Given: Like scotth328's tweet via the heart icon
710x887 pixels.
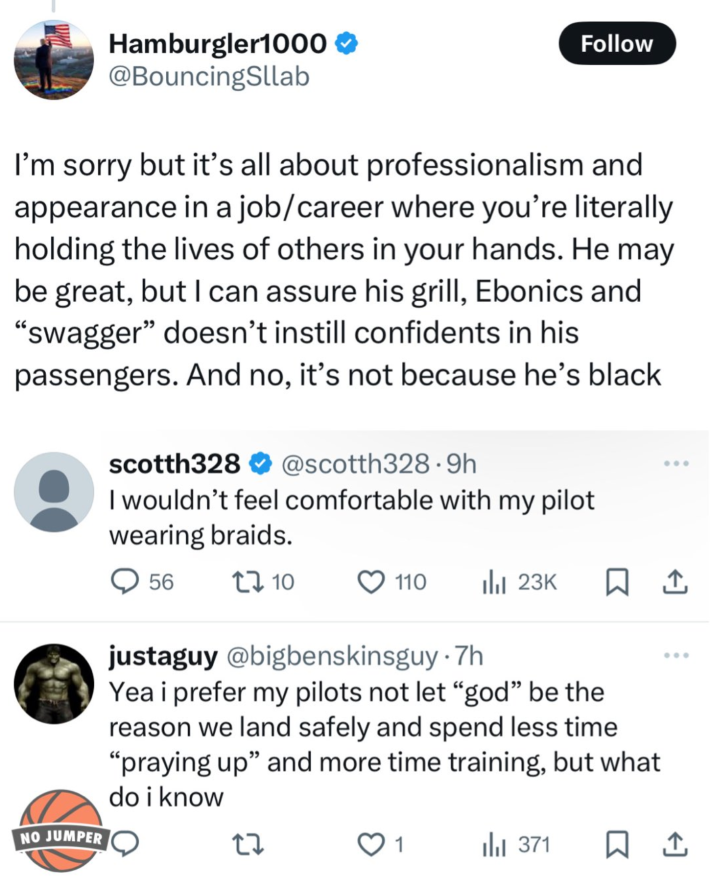Looking at the screenshot, I should coord(372,581).
